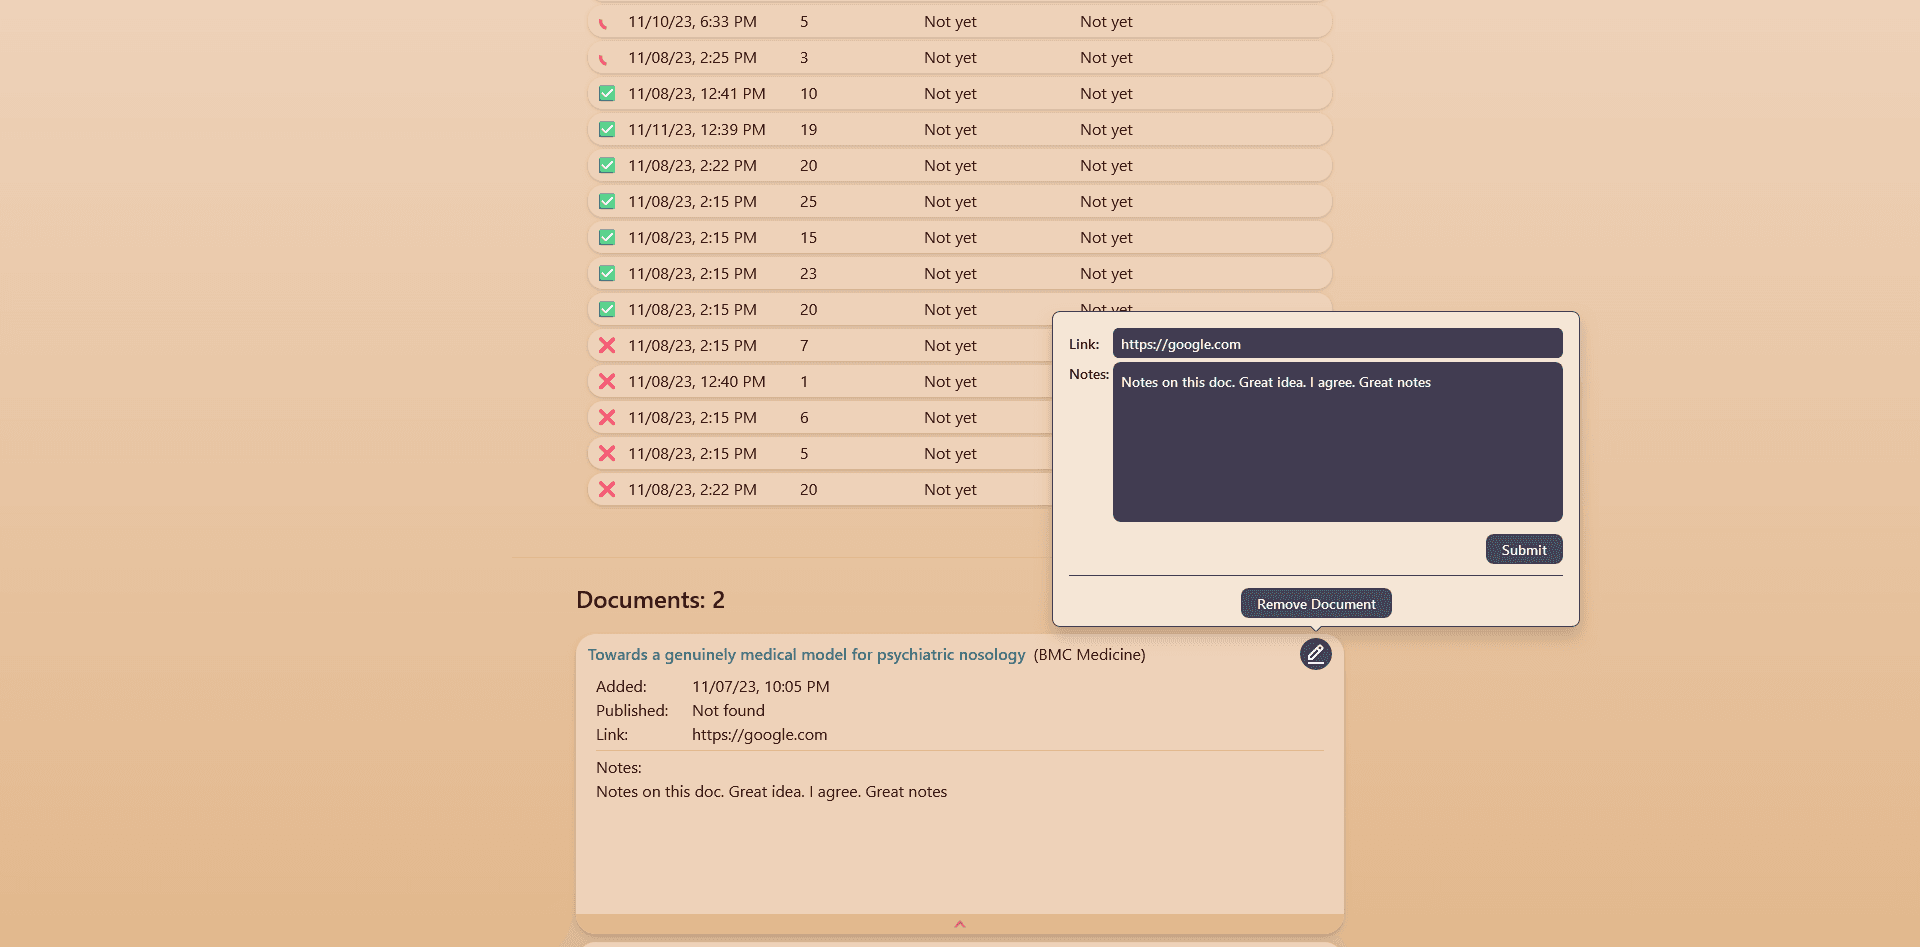
Task: Click the in-progress icon on the 11/08/23, 2:25 PM row
Action: (604, 59)
